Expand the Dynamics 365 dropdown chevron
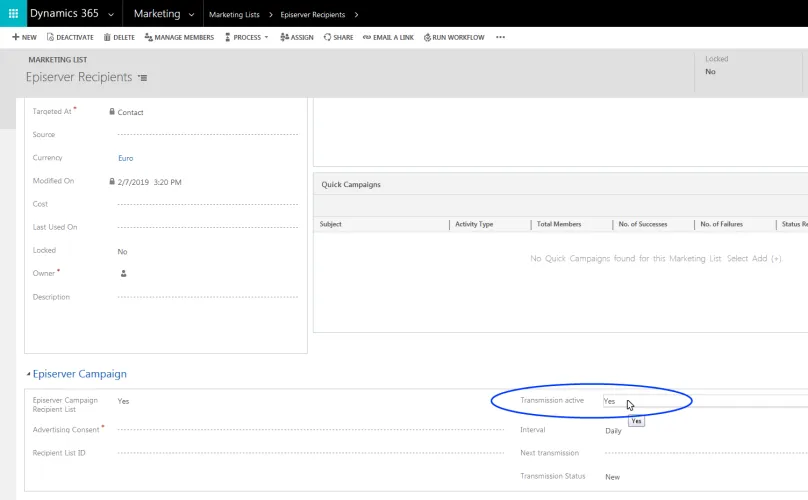This screenshot has width=808, height=500. (111, 15)
